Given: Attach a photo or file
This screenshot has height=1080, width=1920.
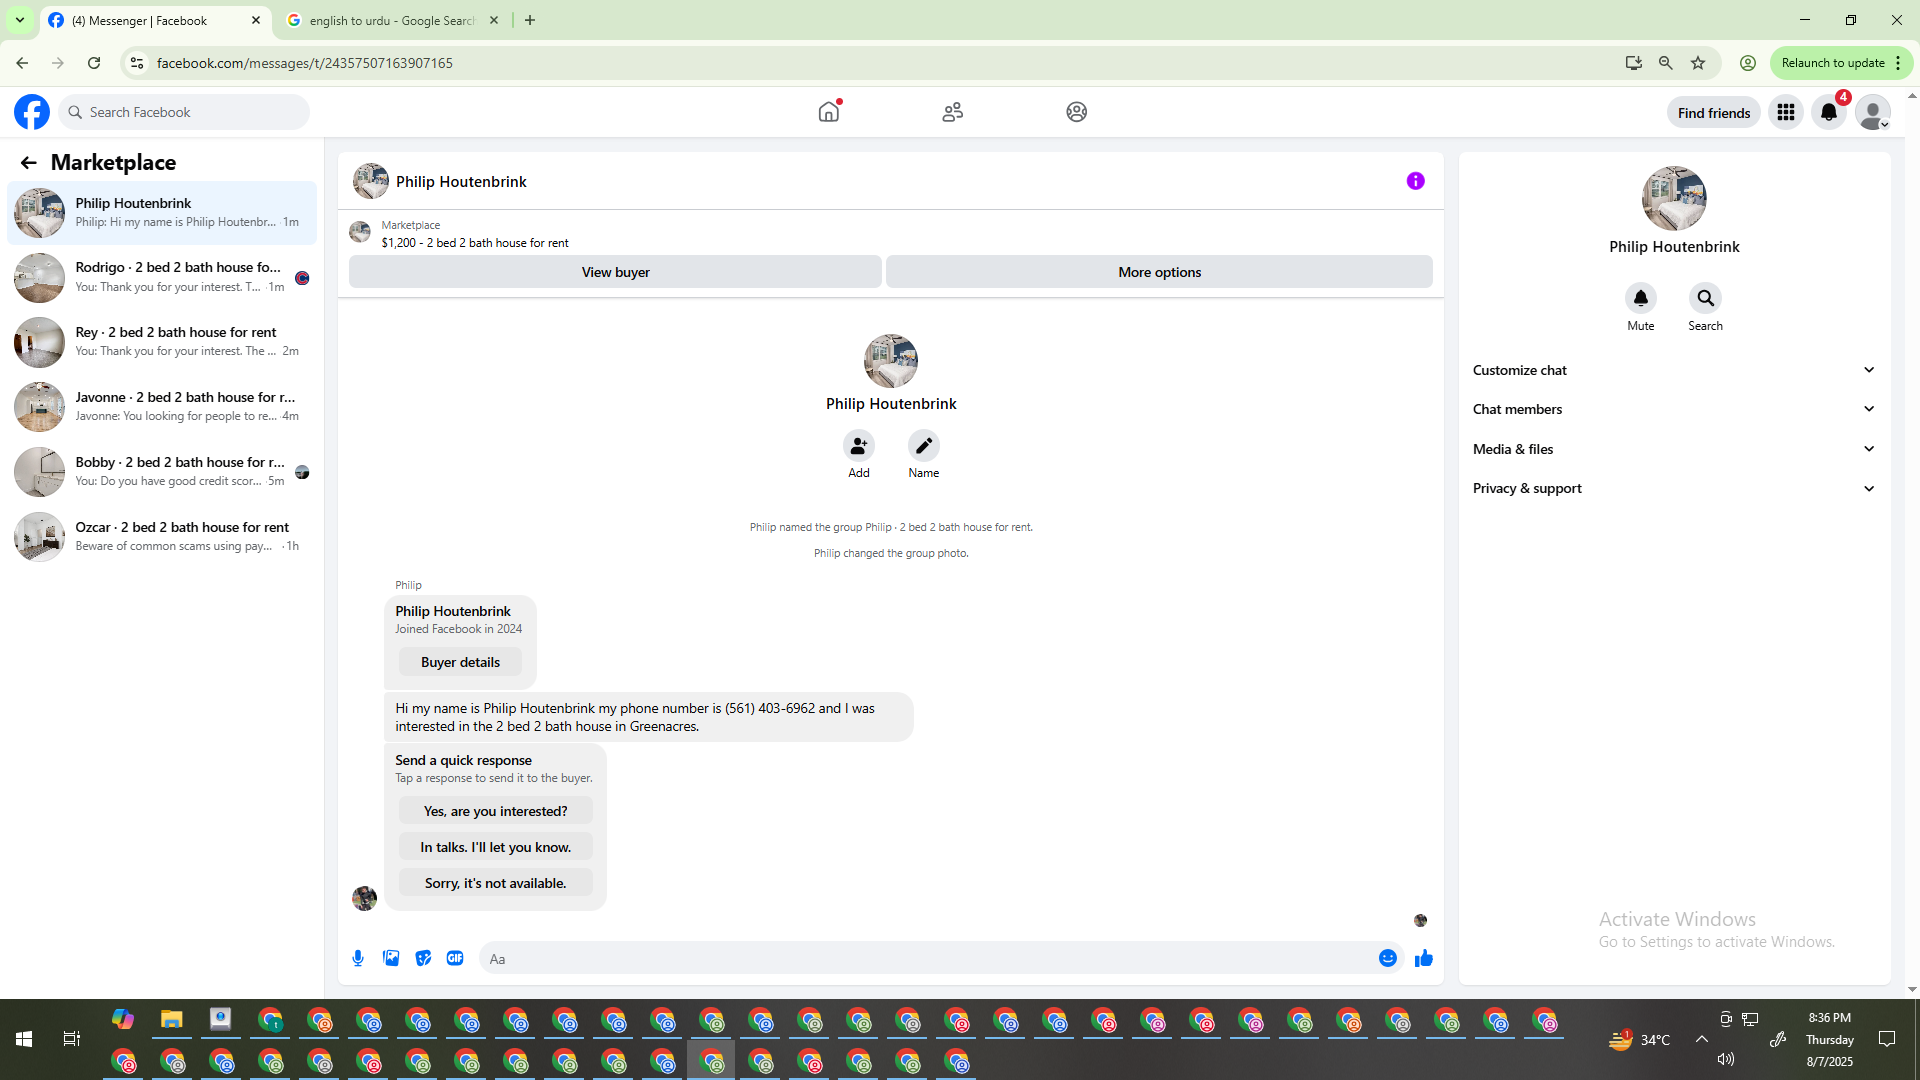Looking at the screenshot, I should (x=391, y=958).
